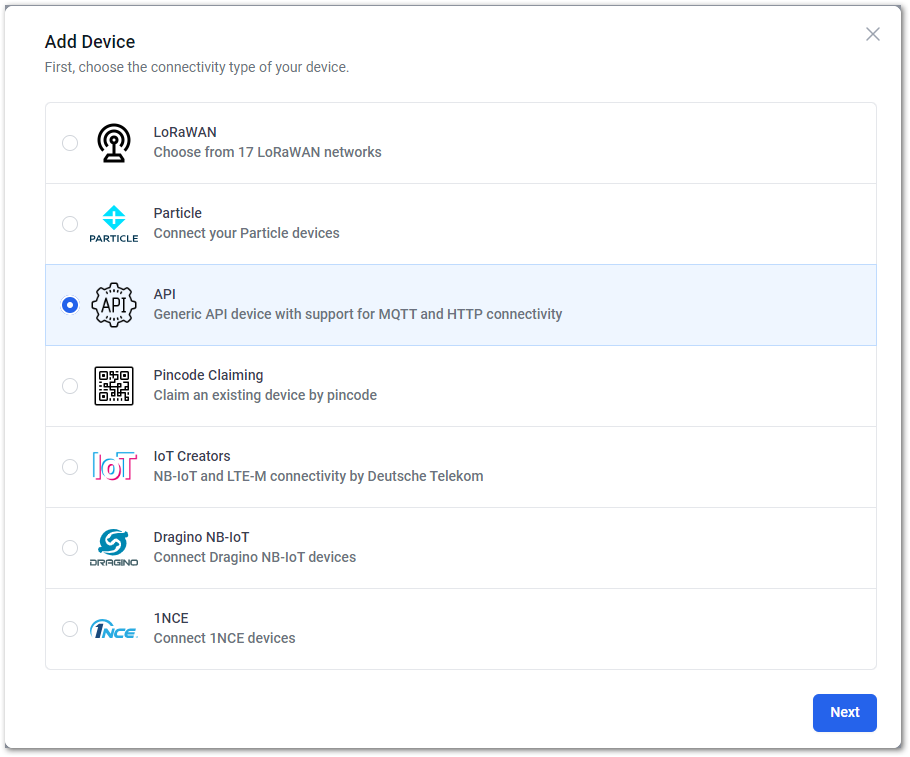
Task: Click 'Connect your Particle devices' text
Action: (247, 233)
